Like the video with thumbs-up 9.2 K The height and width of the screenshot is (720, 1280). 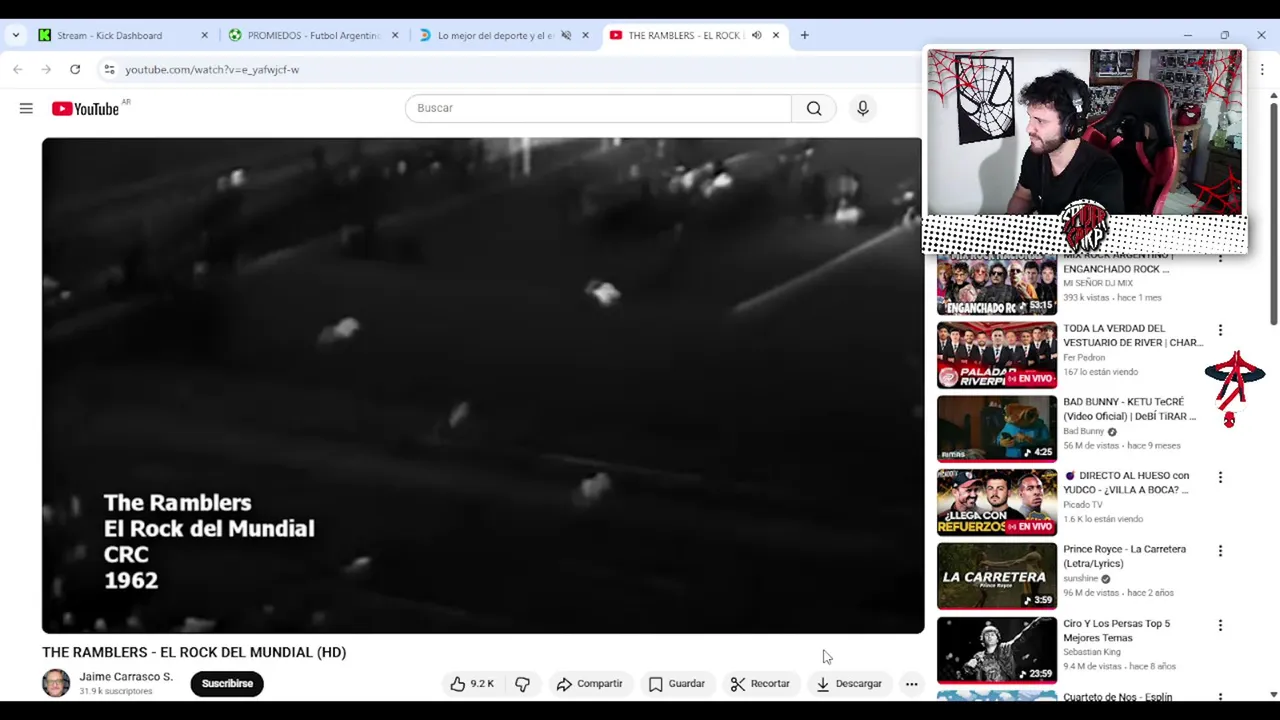click(472, 684)
